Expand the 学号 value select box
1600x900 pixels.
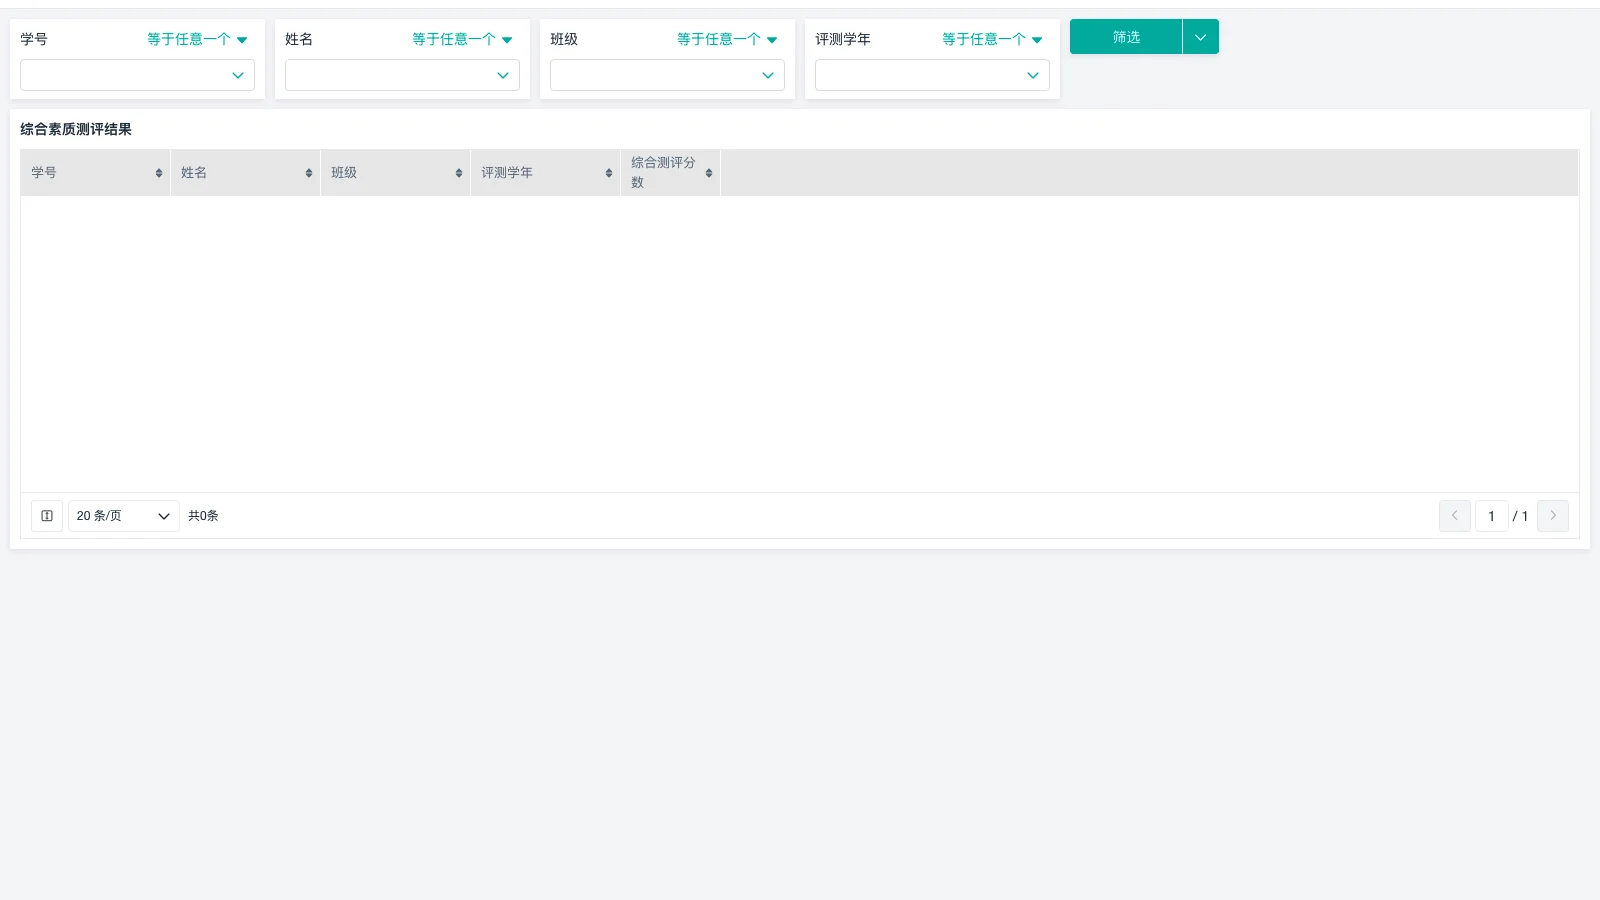137,75
